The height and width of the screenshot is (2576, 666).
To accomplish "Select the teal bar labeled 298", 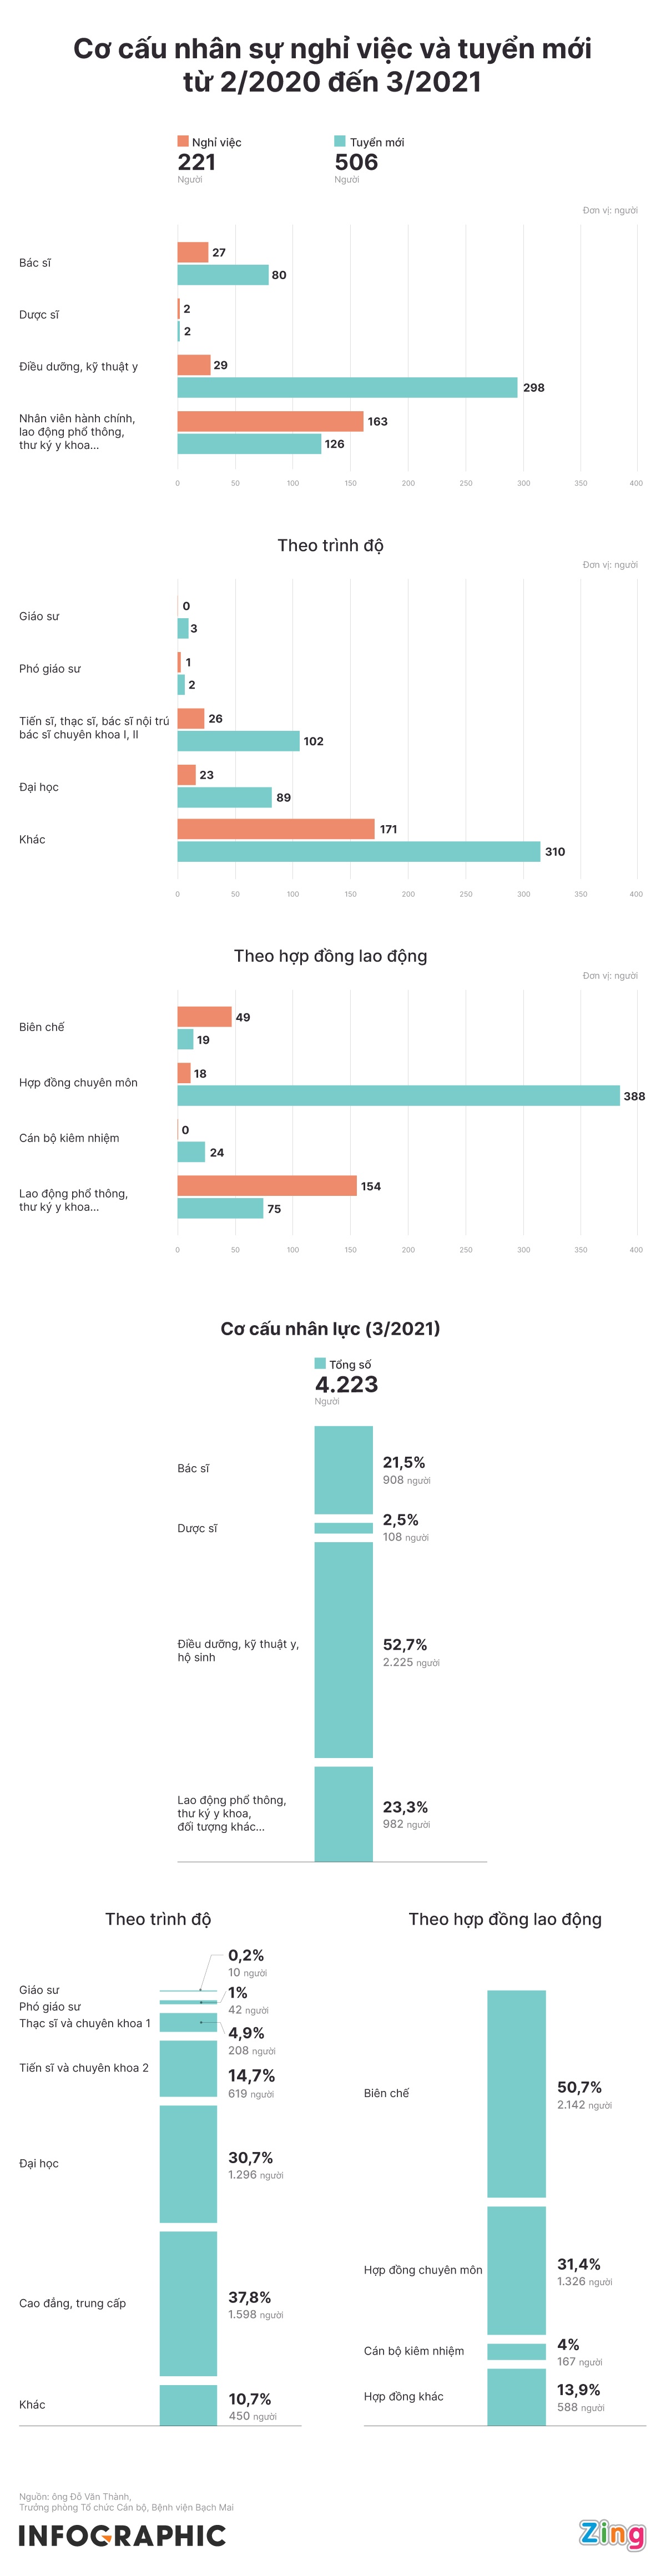I will pos(347,388).
